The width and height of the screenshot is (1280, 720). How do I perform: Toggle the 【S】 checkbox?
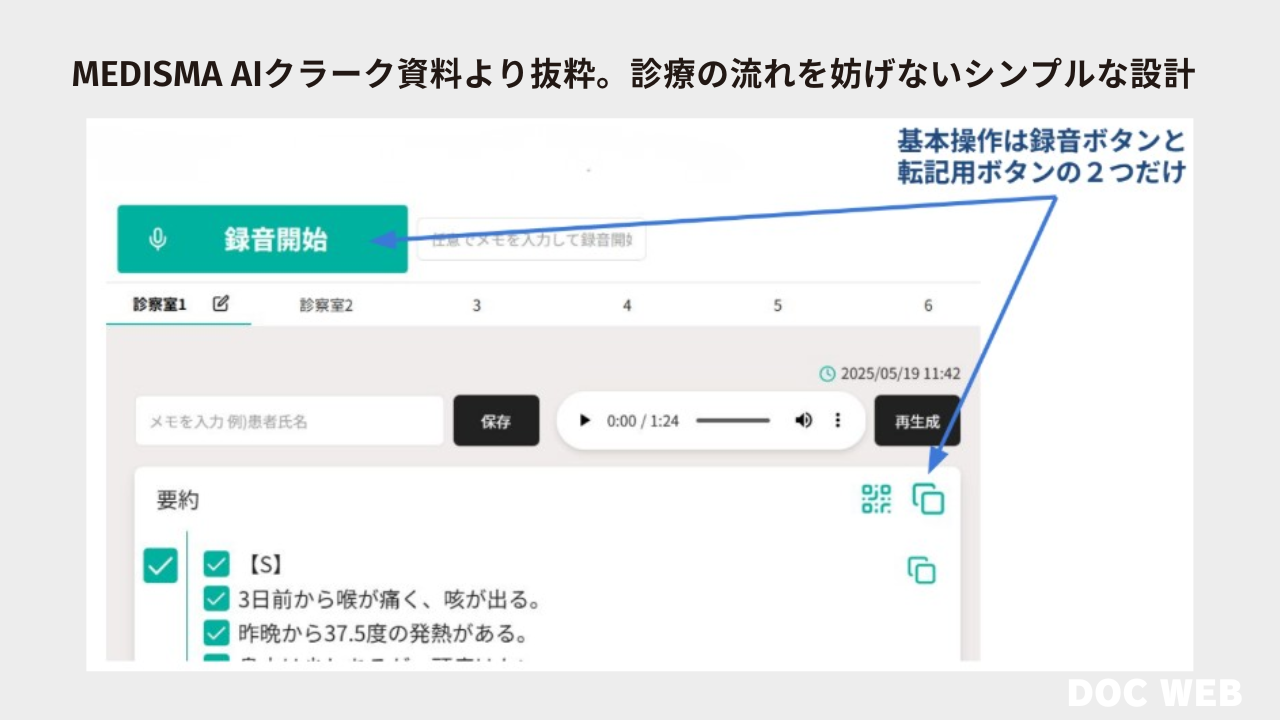point(217,564)
